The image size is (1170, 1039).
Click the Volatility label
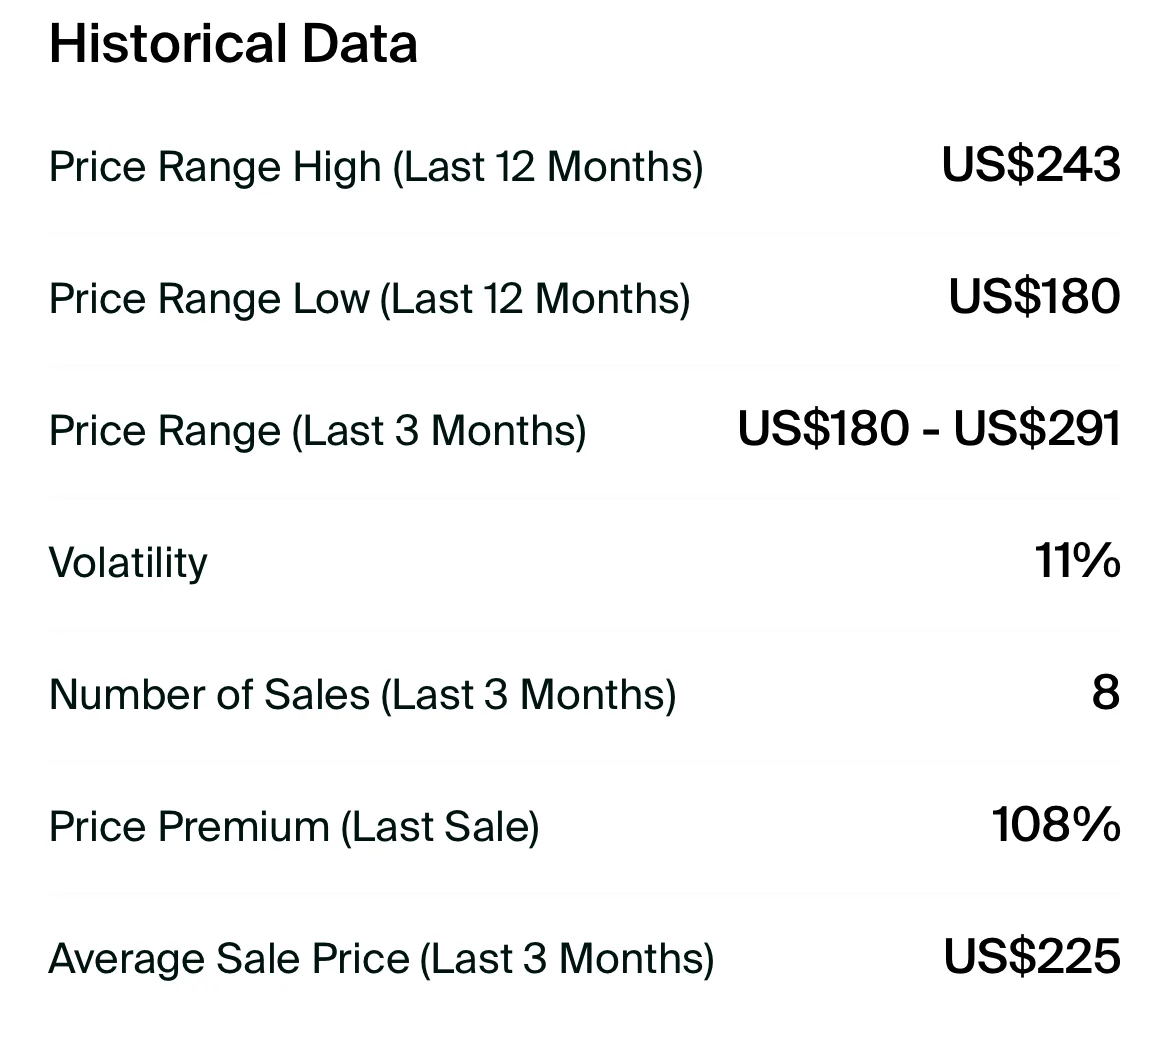[128, 562]
